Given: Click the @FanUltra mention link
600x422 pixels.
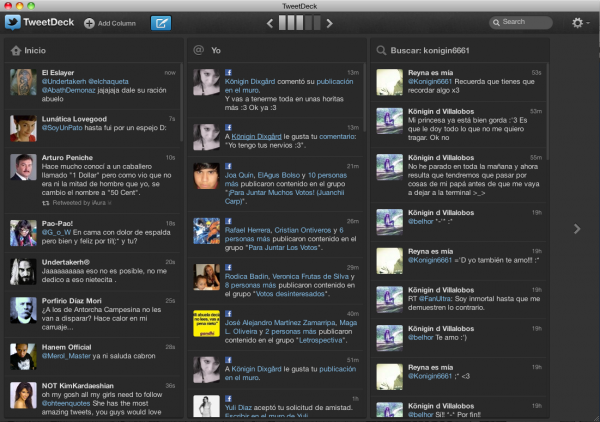Looking at the screenshot, I should pyautogui.click(x=435, y=299).
